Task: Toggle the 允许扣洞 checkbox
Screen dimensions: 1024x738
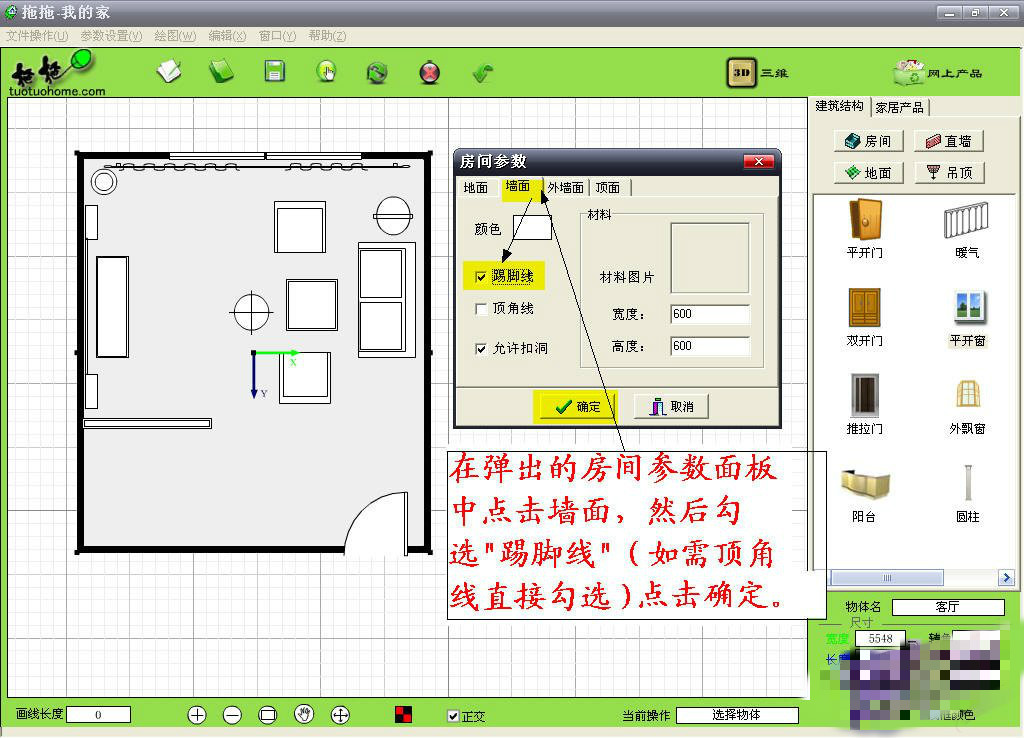Action: 481,349
